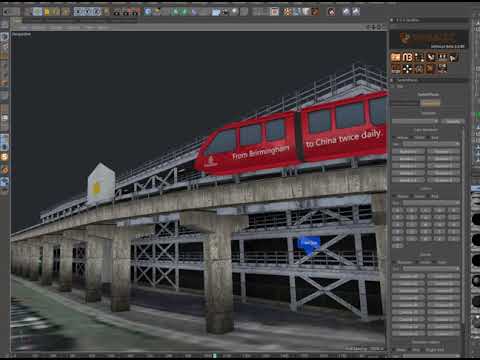The height and width of the screenshot is (360, 480).
Task: Click the nB icon in the plugin panel
Action: (407, 57)
